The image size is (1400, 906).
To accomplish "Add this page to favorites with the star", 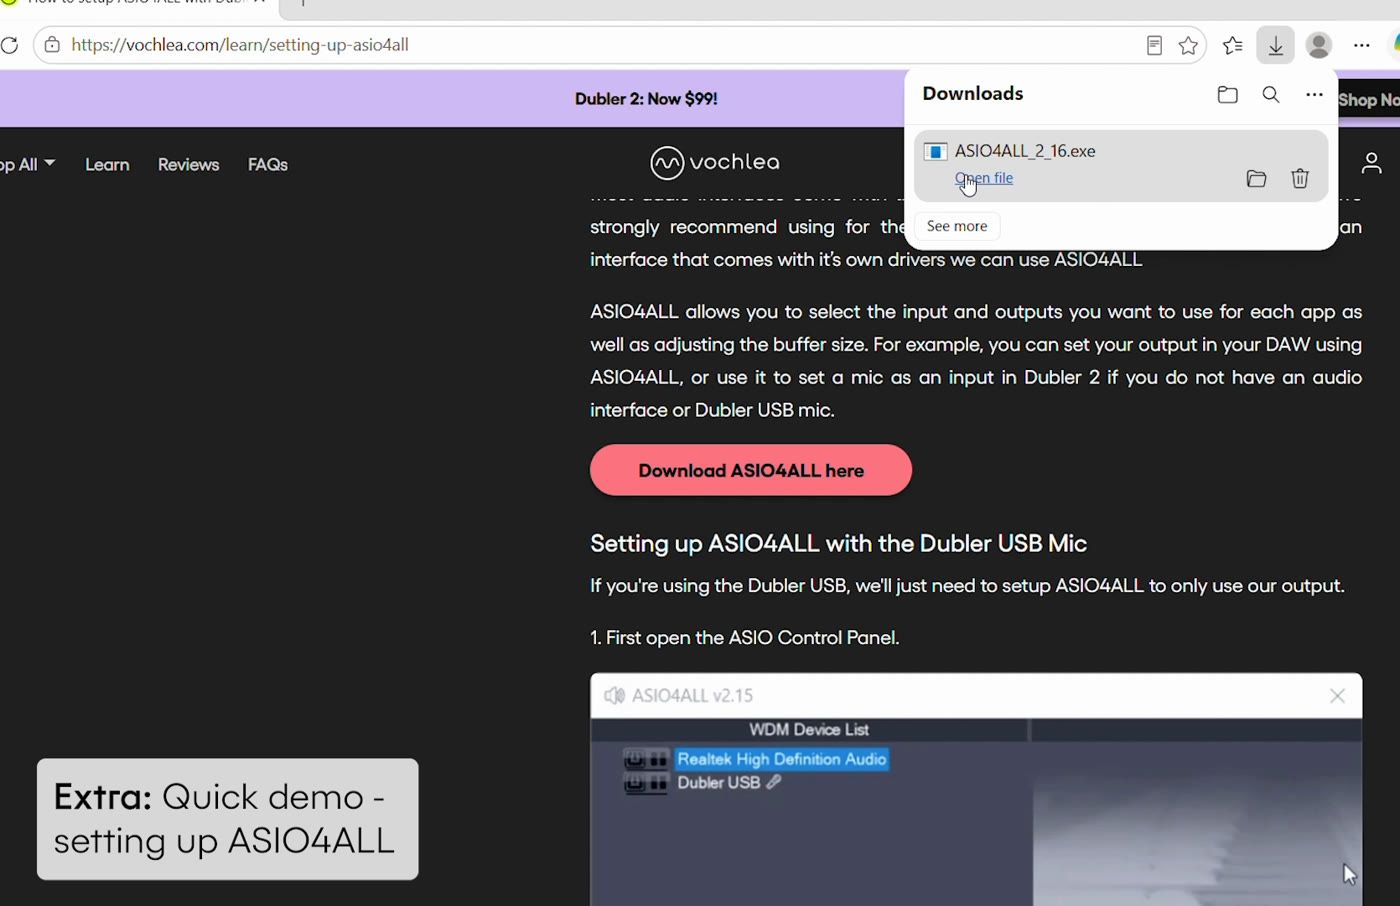I will click(x=1188, y=45).
